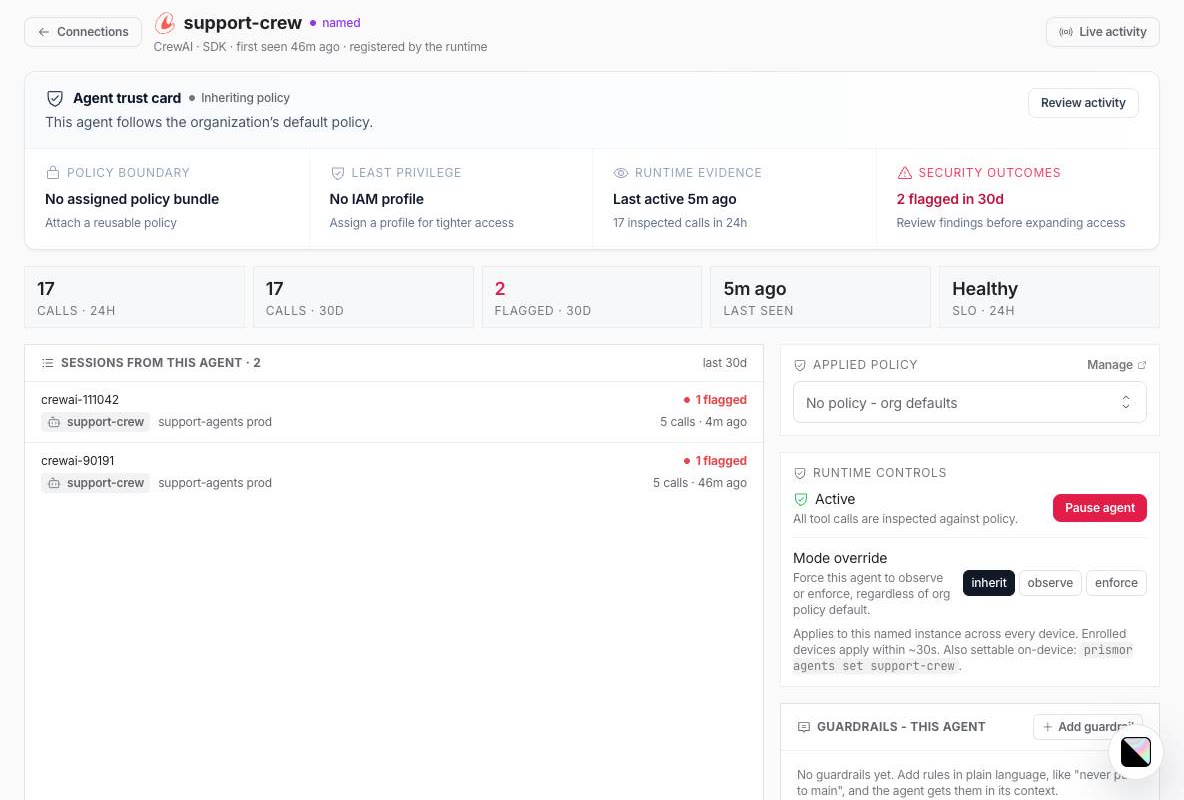Pause the agent
This screenshot has width=1184, height=800.
pos(1099,508)
